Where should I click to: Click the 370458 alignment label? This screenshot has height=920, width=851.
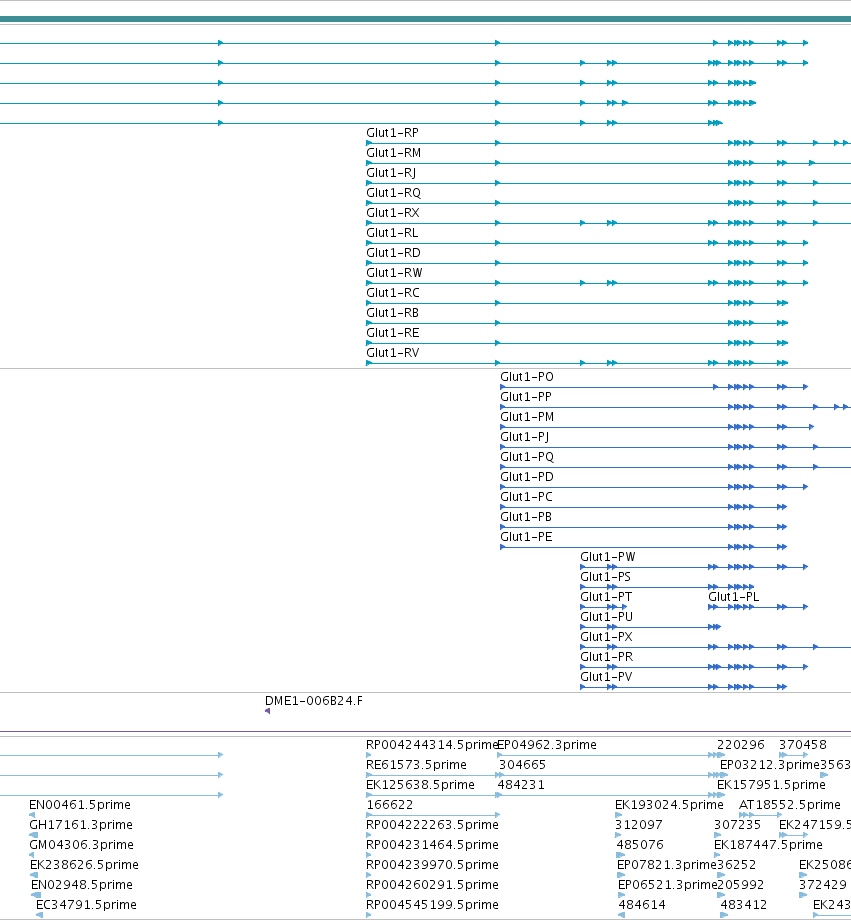(802, 745)
